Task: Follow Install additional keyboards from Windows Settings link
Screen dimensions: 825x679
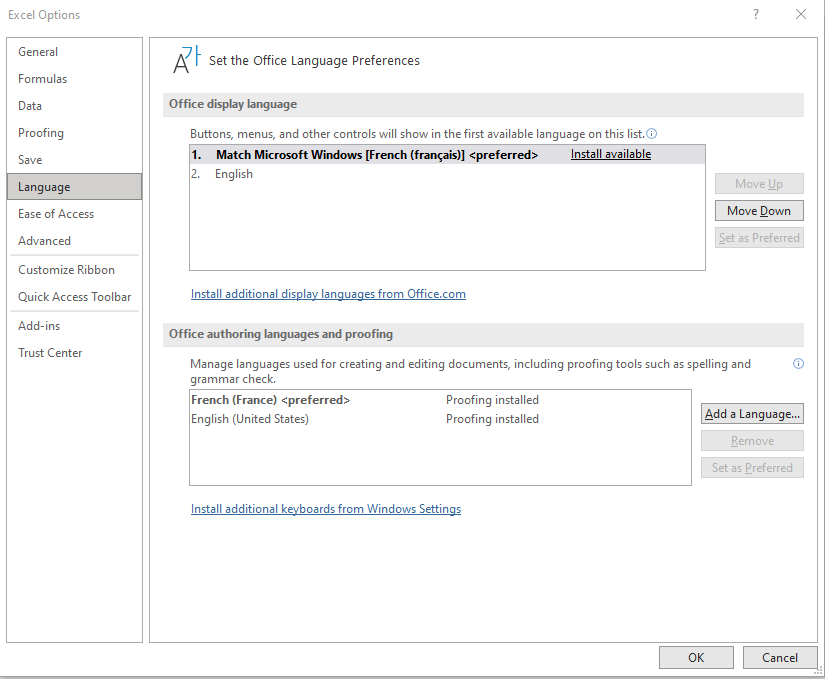Action: (x=326, y=509)
